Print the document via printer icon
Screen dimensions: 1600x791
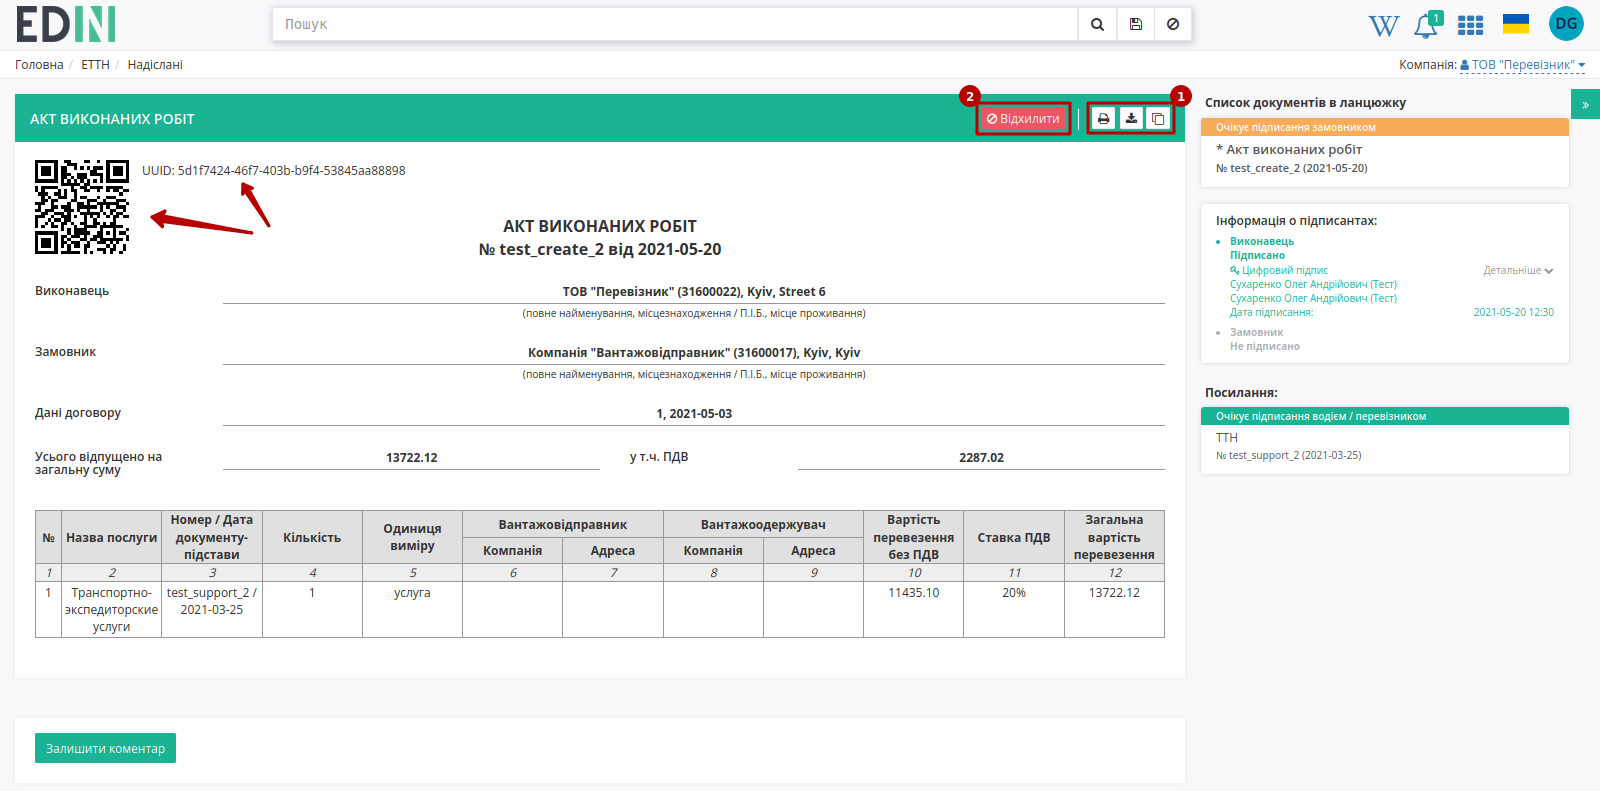coord(1103,119)
